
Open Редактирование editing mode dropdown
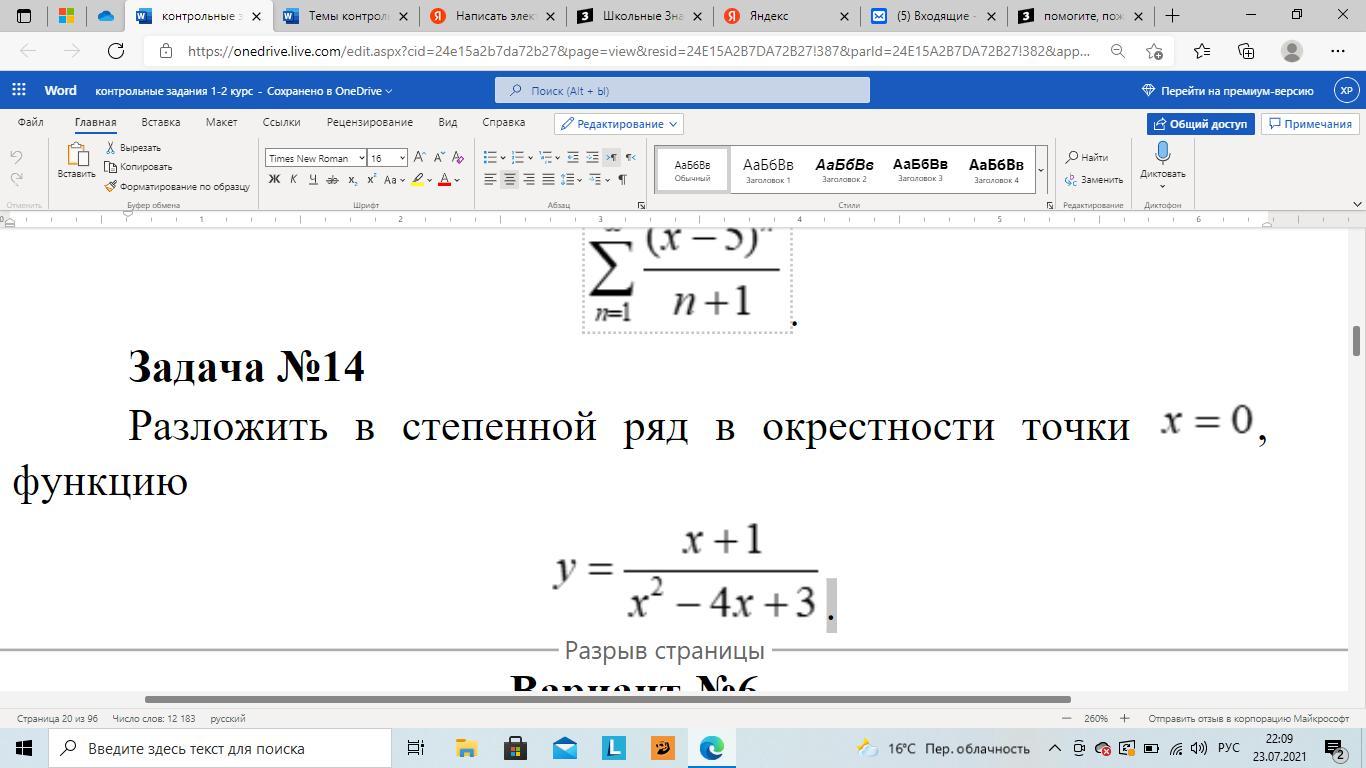[619, 124]
